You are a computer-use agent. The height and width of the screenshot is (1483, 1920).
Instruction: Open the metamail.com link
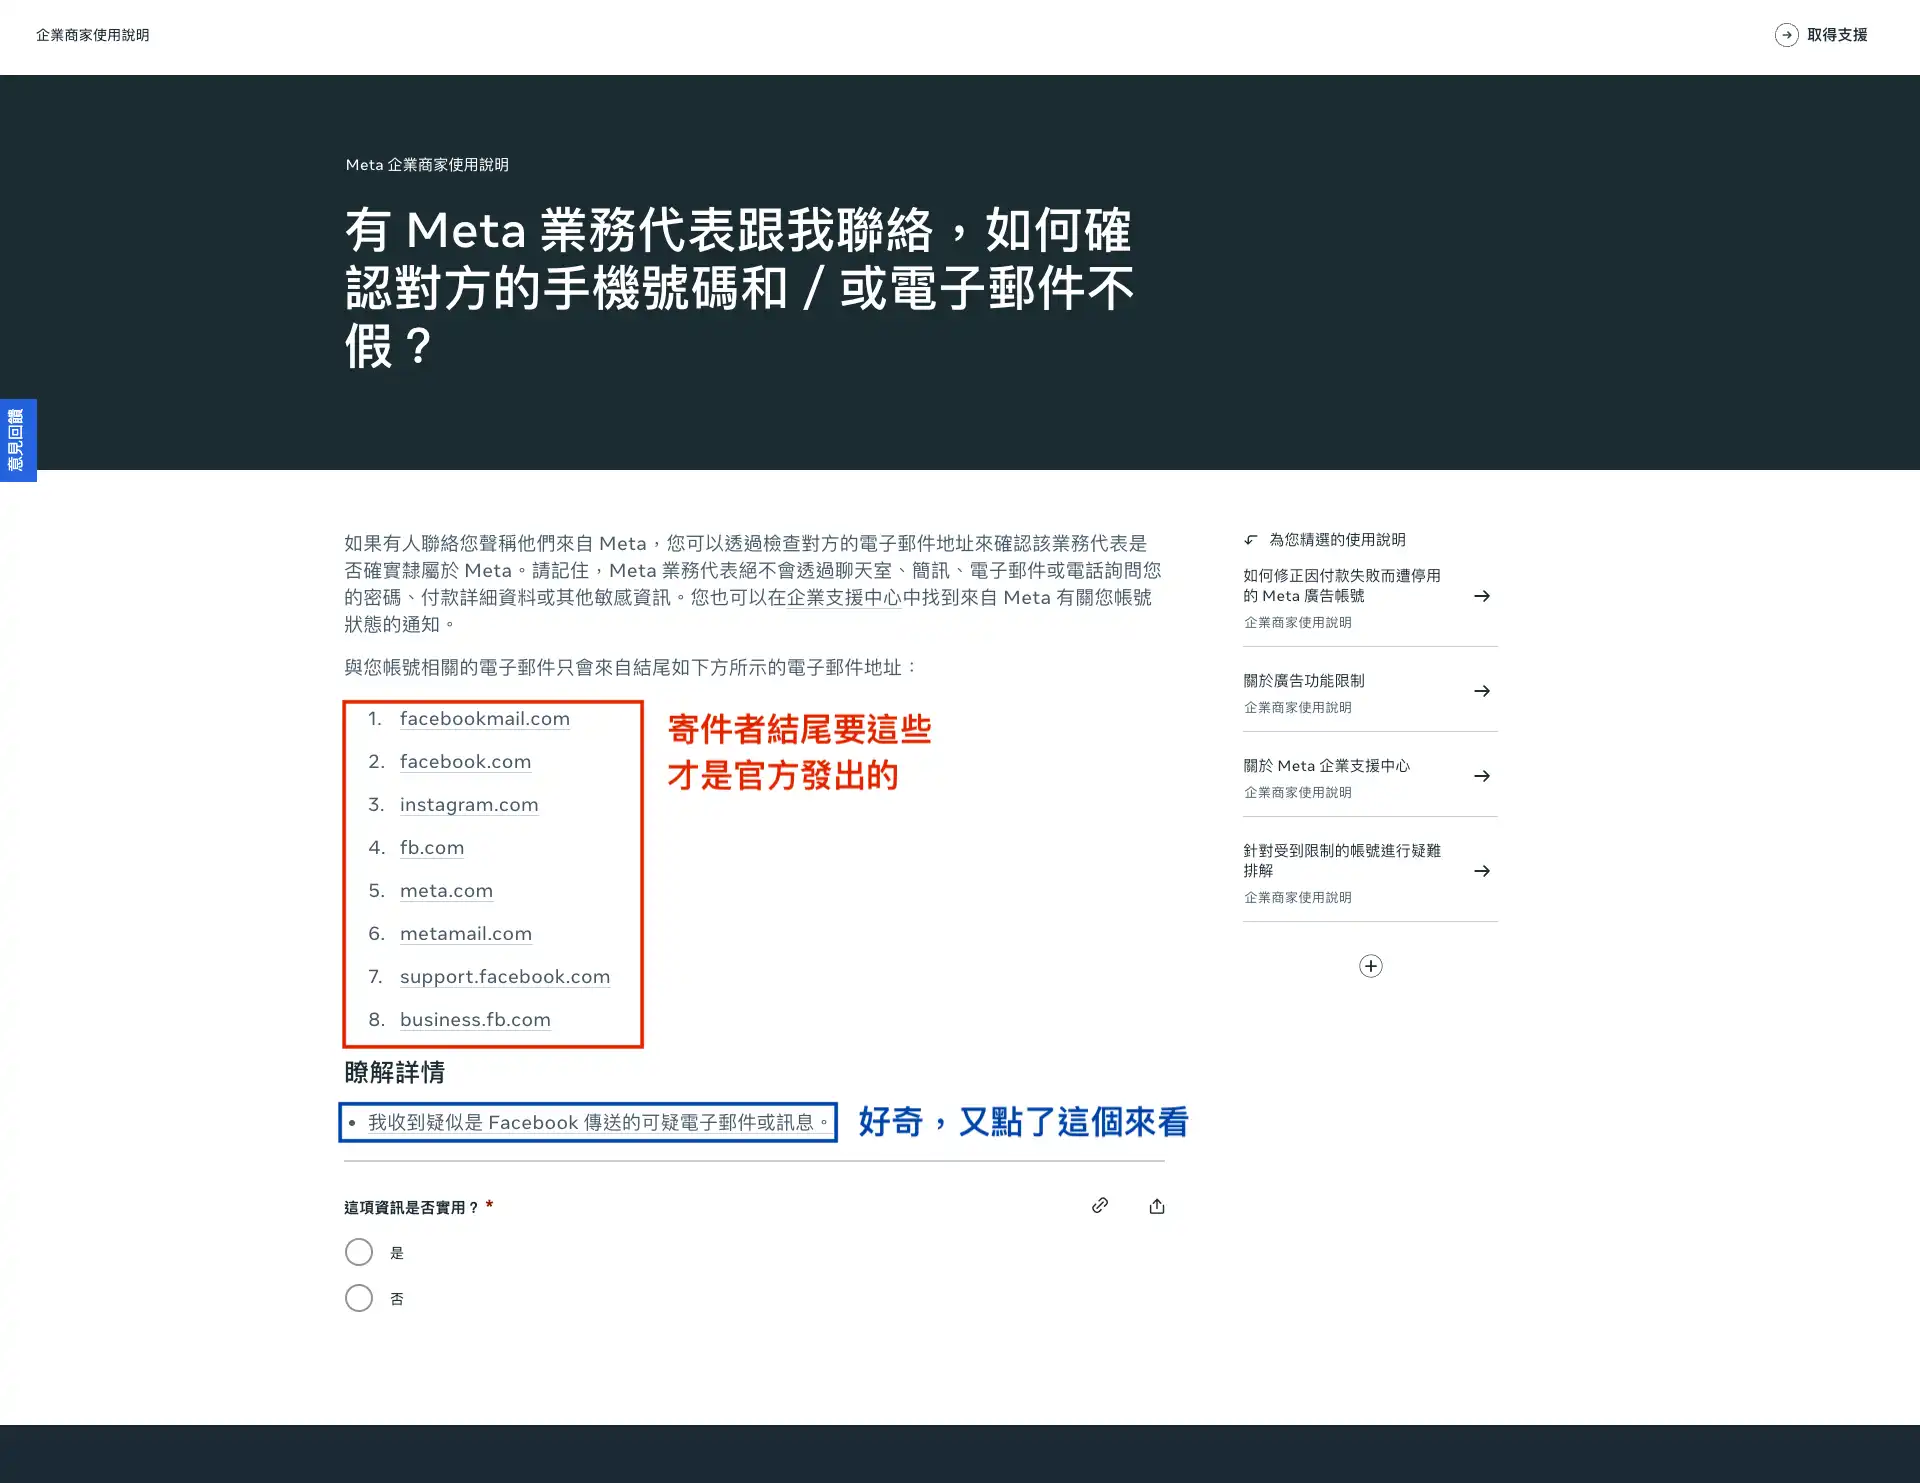(466, 934)
